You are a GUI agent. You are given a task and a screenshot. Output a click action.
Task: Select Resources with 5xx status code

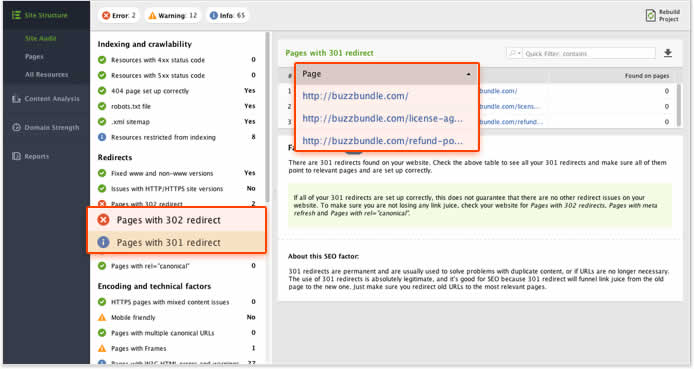(177, 75)
